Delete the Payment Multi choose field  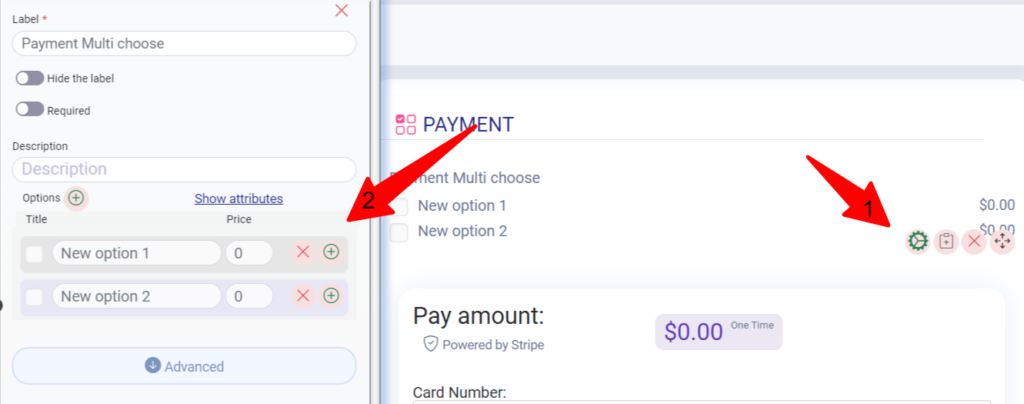point(974,241)
